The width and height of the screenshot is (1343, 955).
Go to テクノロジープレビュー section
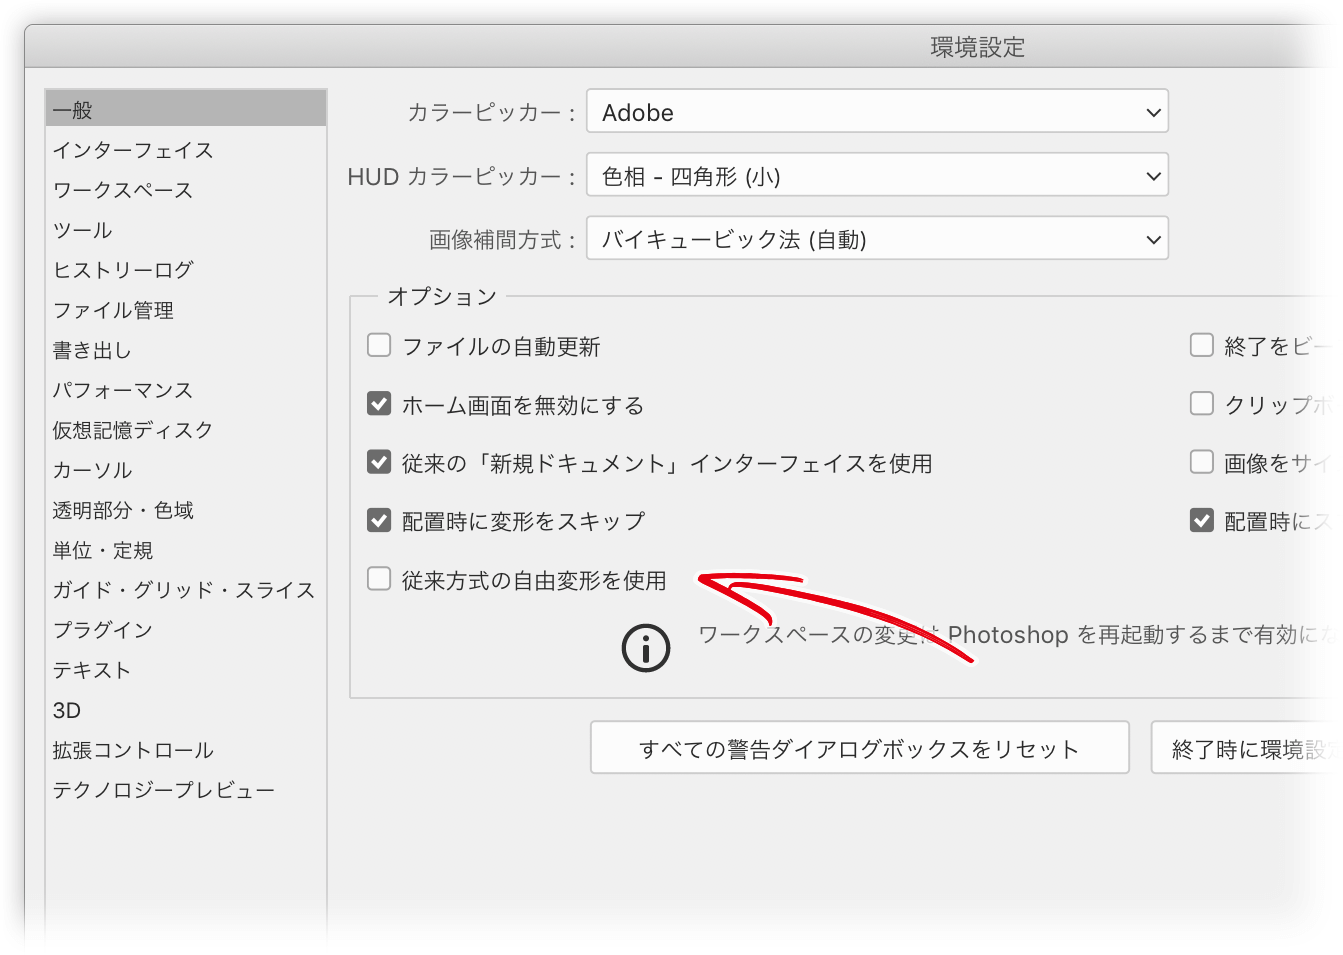point(164,790)
